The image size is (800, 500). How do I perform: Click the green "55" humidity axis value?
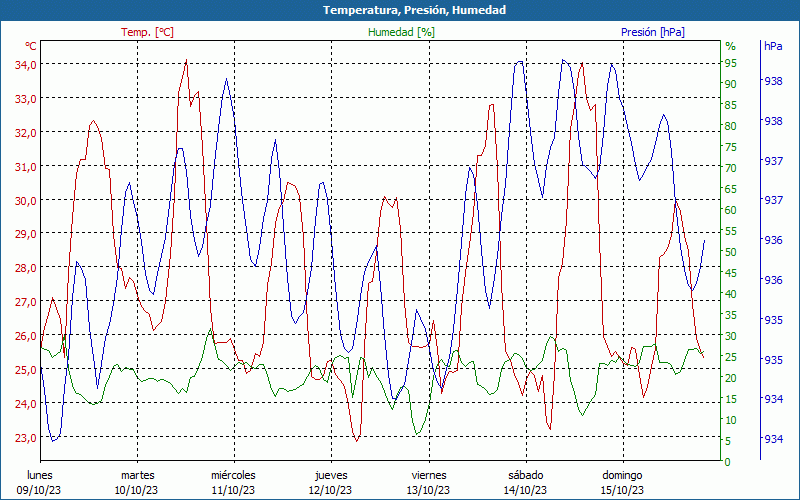pos(731,231)
